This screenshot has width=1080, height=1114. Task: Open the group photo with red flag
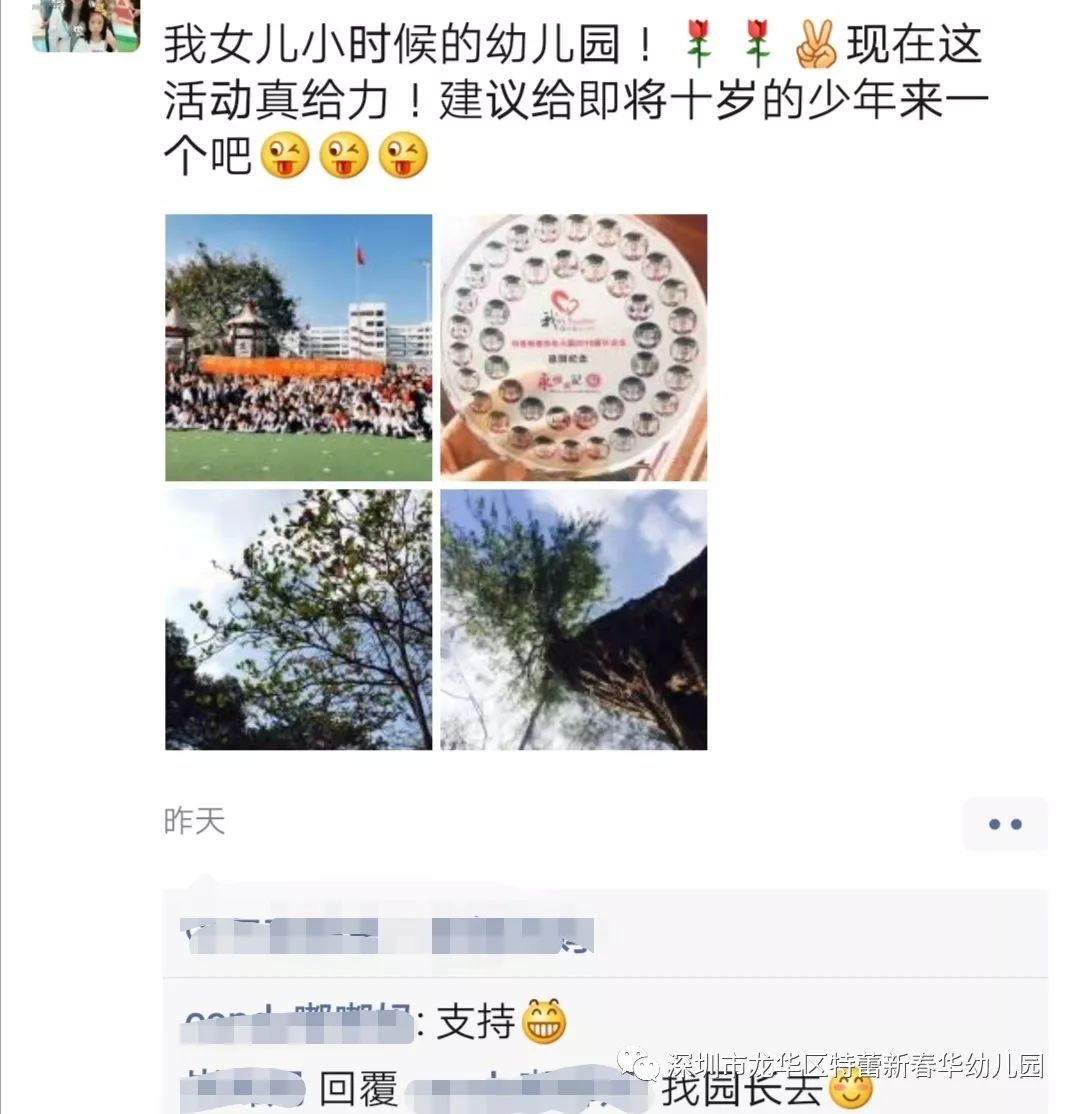click(298, 347)
